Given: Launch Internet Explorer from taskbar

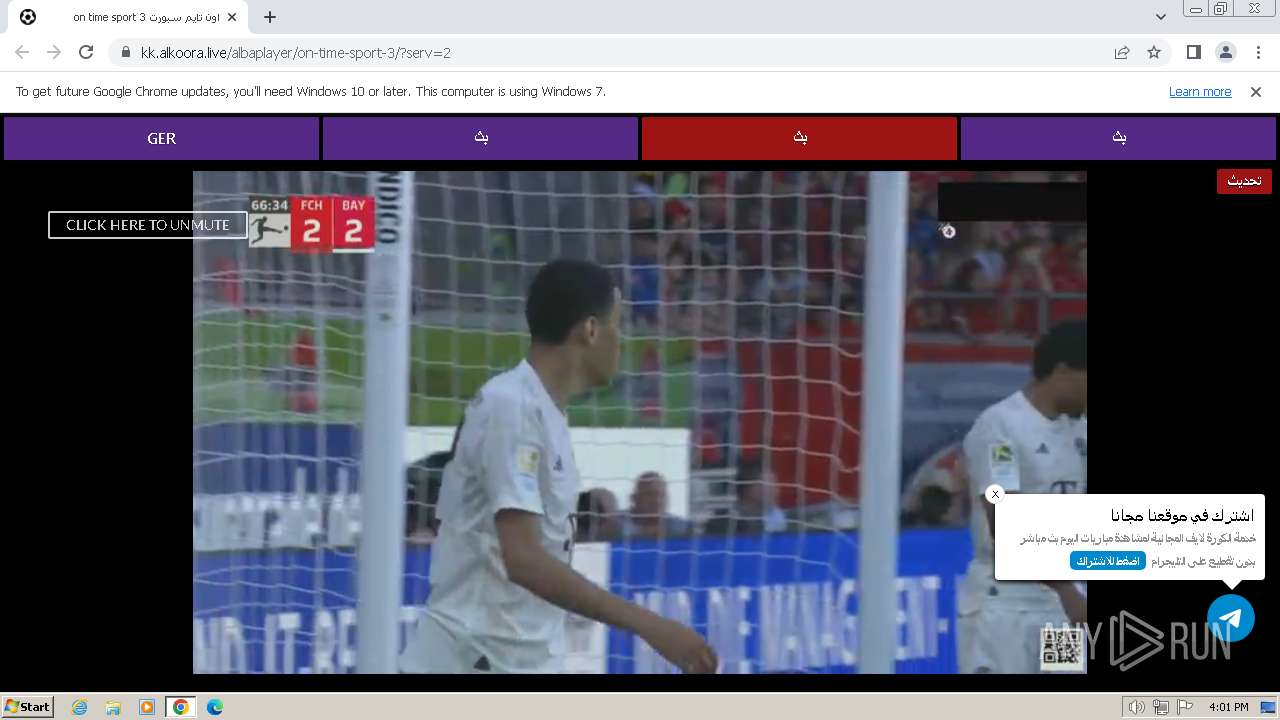Looking at the screenshot, I should (x=80, y=707).
